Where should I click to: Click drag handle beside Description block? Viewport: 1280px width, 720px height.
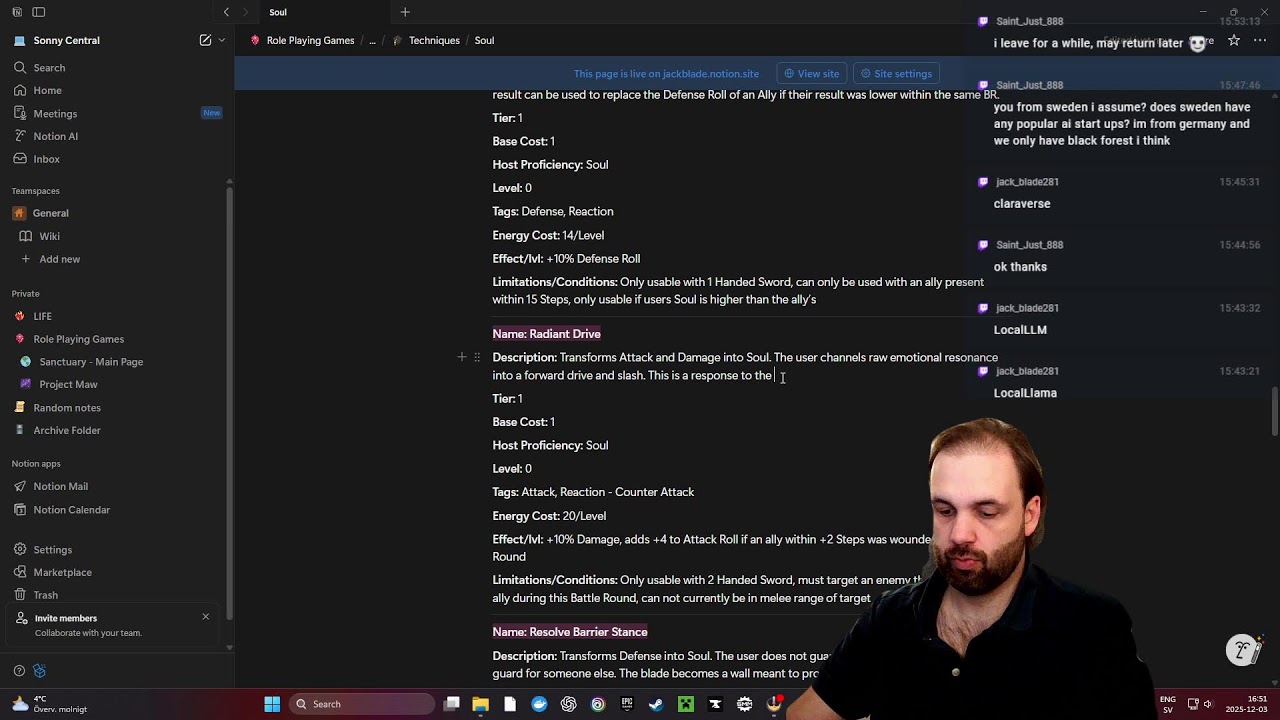coord(477,357)
